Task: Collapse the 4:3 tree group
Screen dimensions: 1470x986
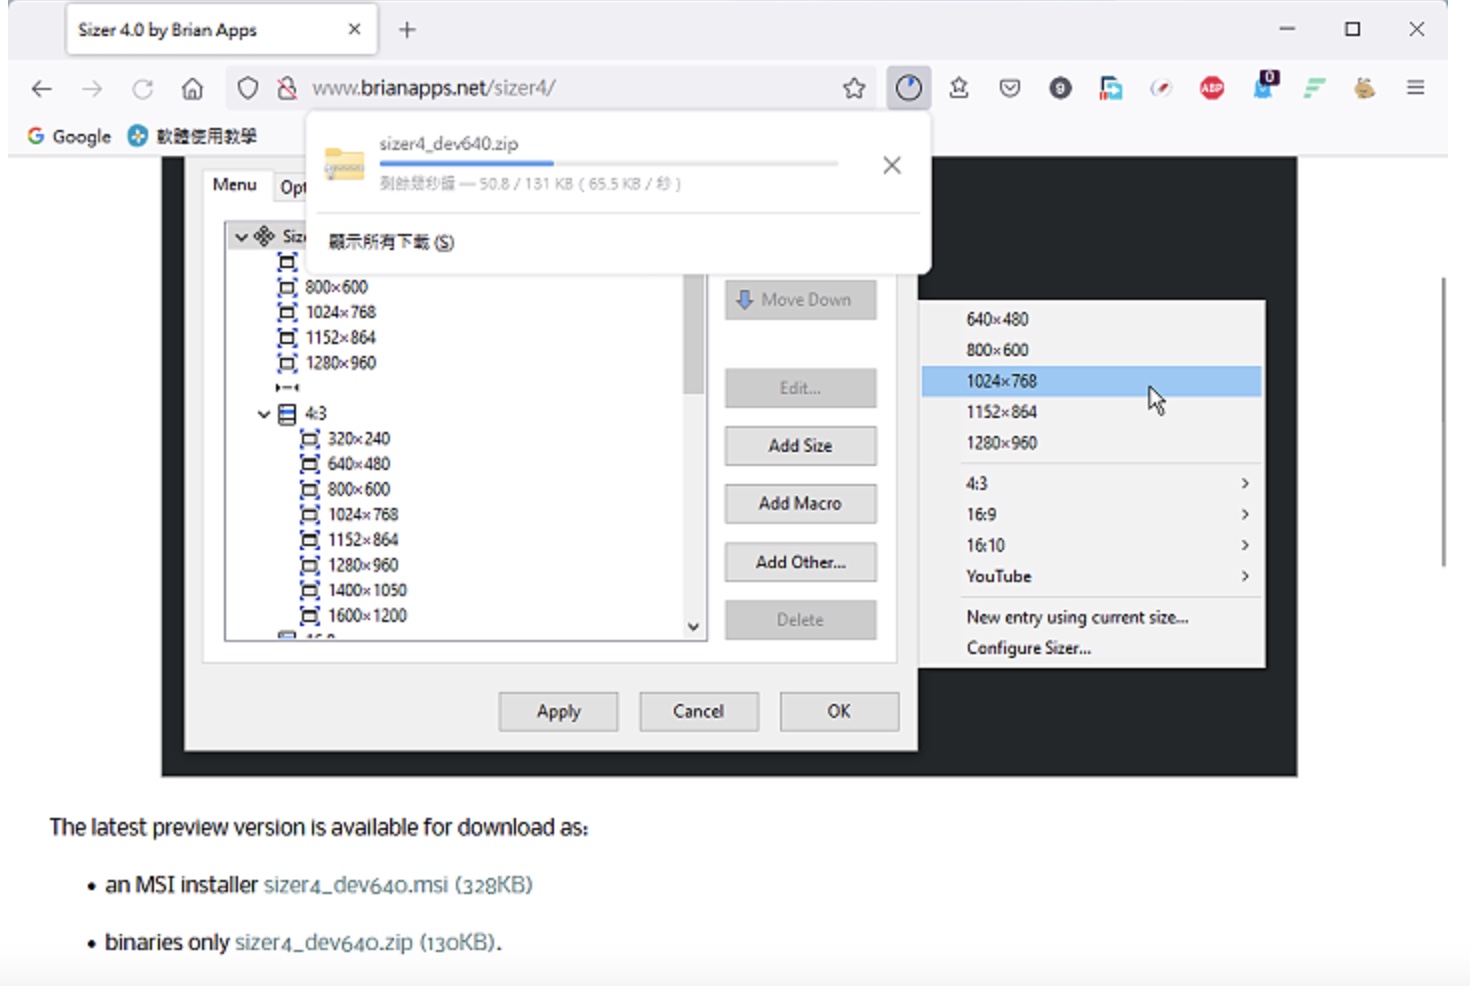Action: coord(263,414)
